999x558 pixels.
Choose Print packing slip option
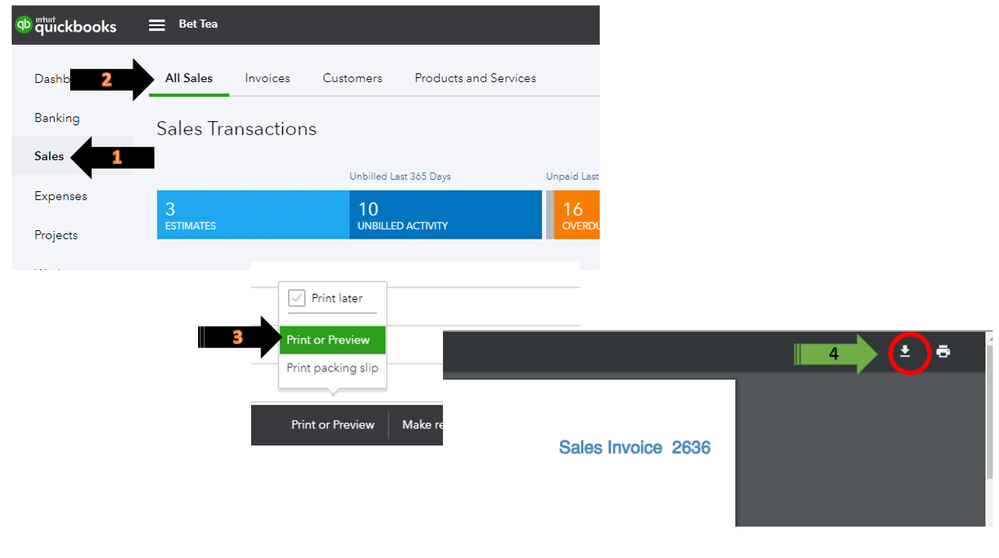point(332,368)
